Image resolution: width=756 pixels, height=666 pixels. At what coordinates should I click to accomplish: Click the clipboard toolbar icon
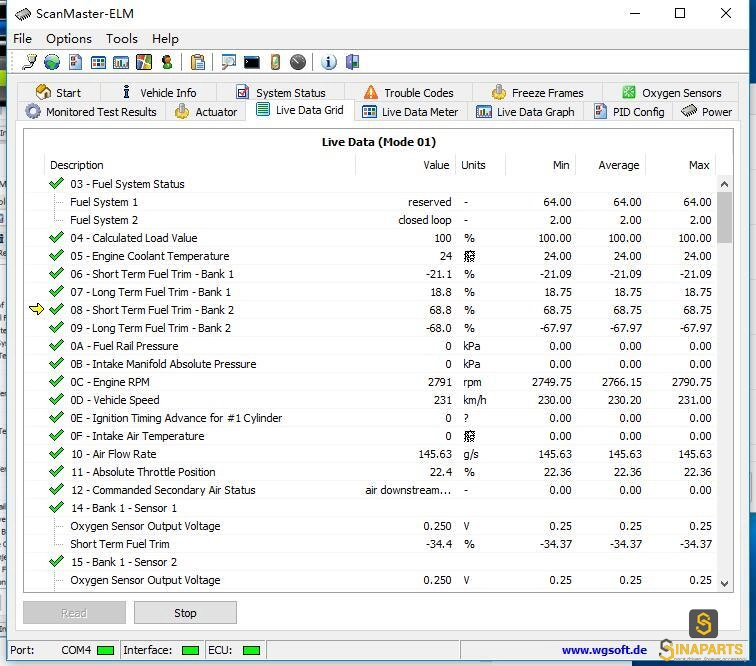198,62
